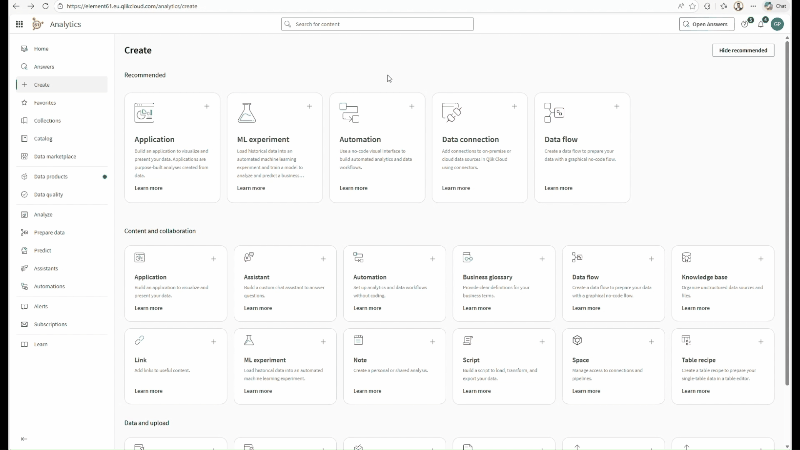Open Learn more under Knowledge base

point(695,308)
